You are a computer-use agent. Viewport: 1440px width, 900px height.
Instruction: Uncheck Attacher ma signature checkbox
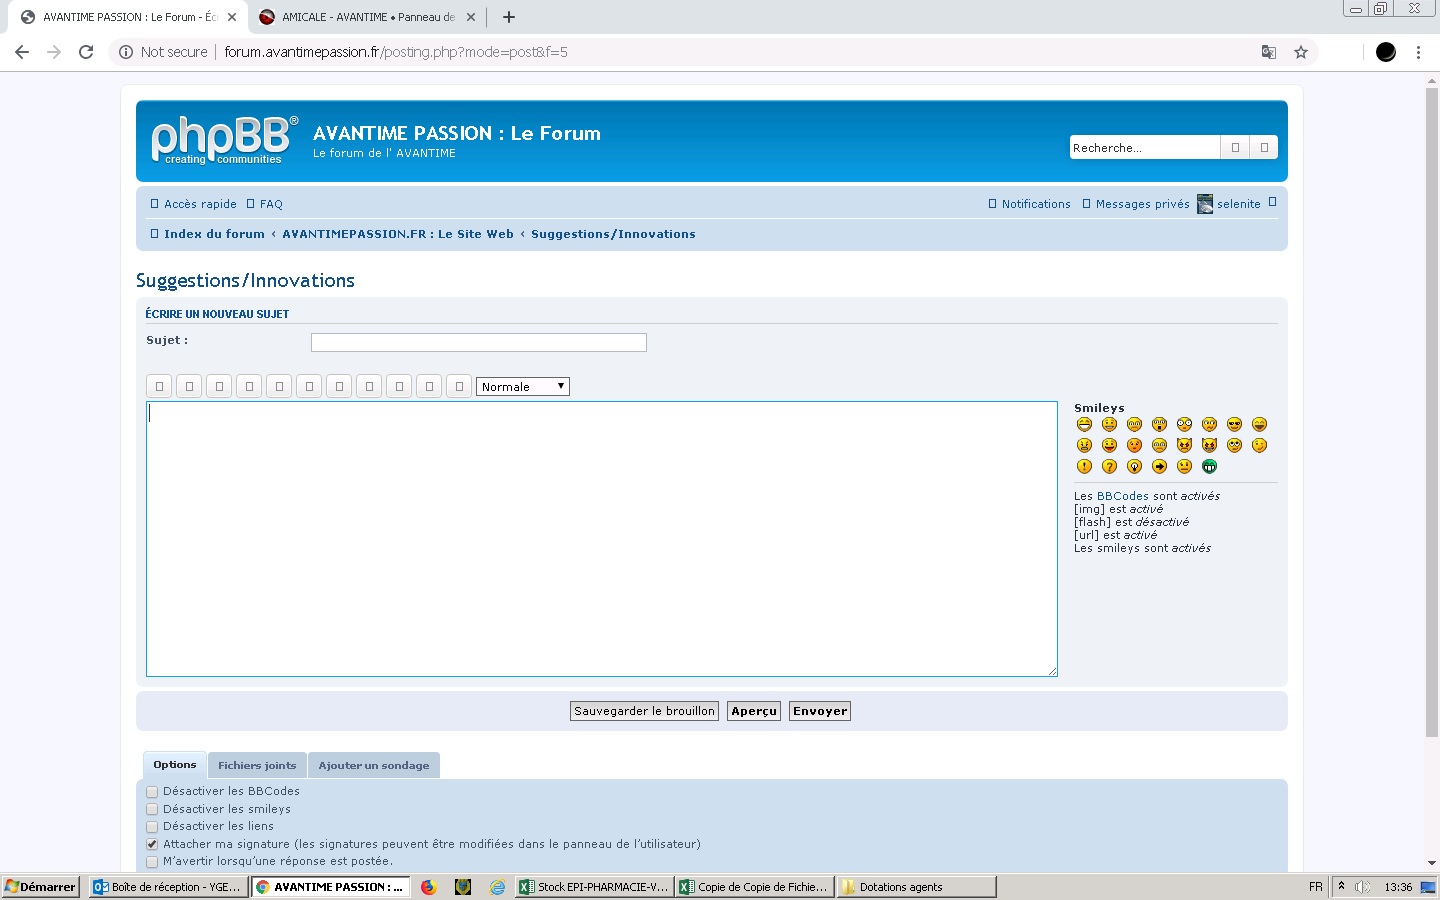click(152, 844)
